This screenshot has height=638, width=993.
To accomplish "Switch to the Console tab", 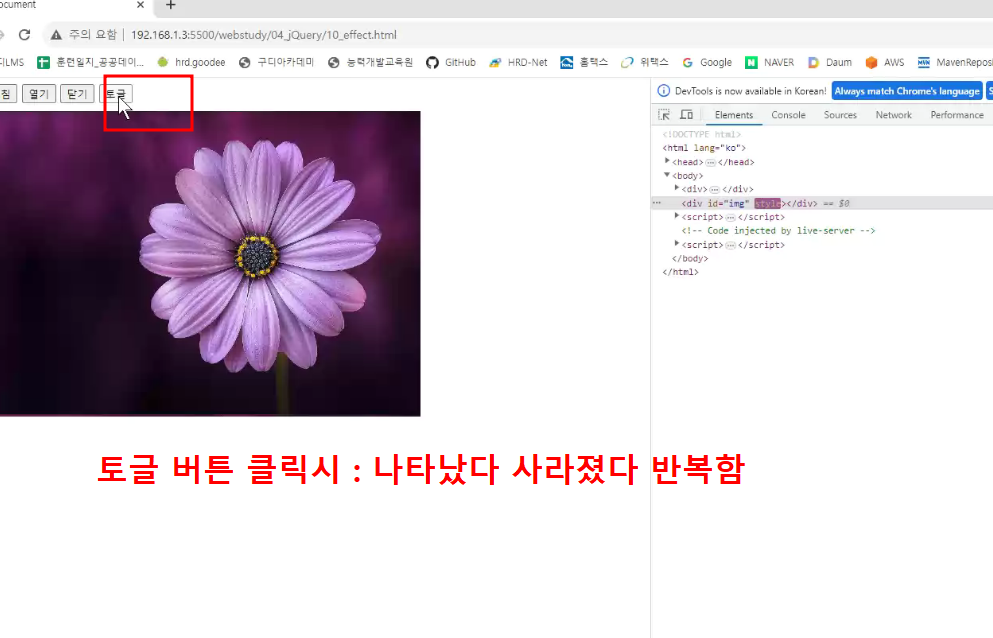I will click(x=788, y=115).
